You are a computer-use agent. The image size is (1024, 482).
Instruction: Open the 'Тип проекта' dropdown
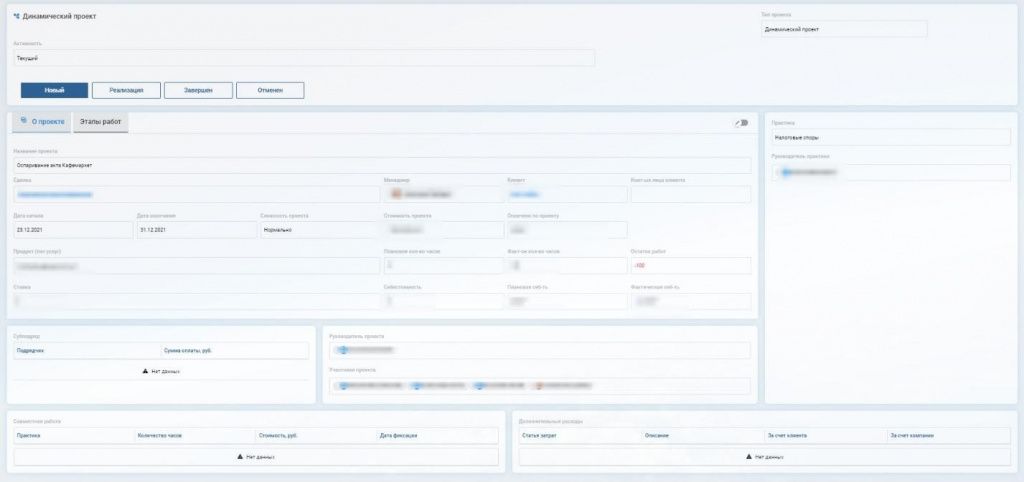pyautogui.click(x=842, y=30)
